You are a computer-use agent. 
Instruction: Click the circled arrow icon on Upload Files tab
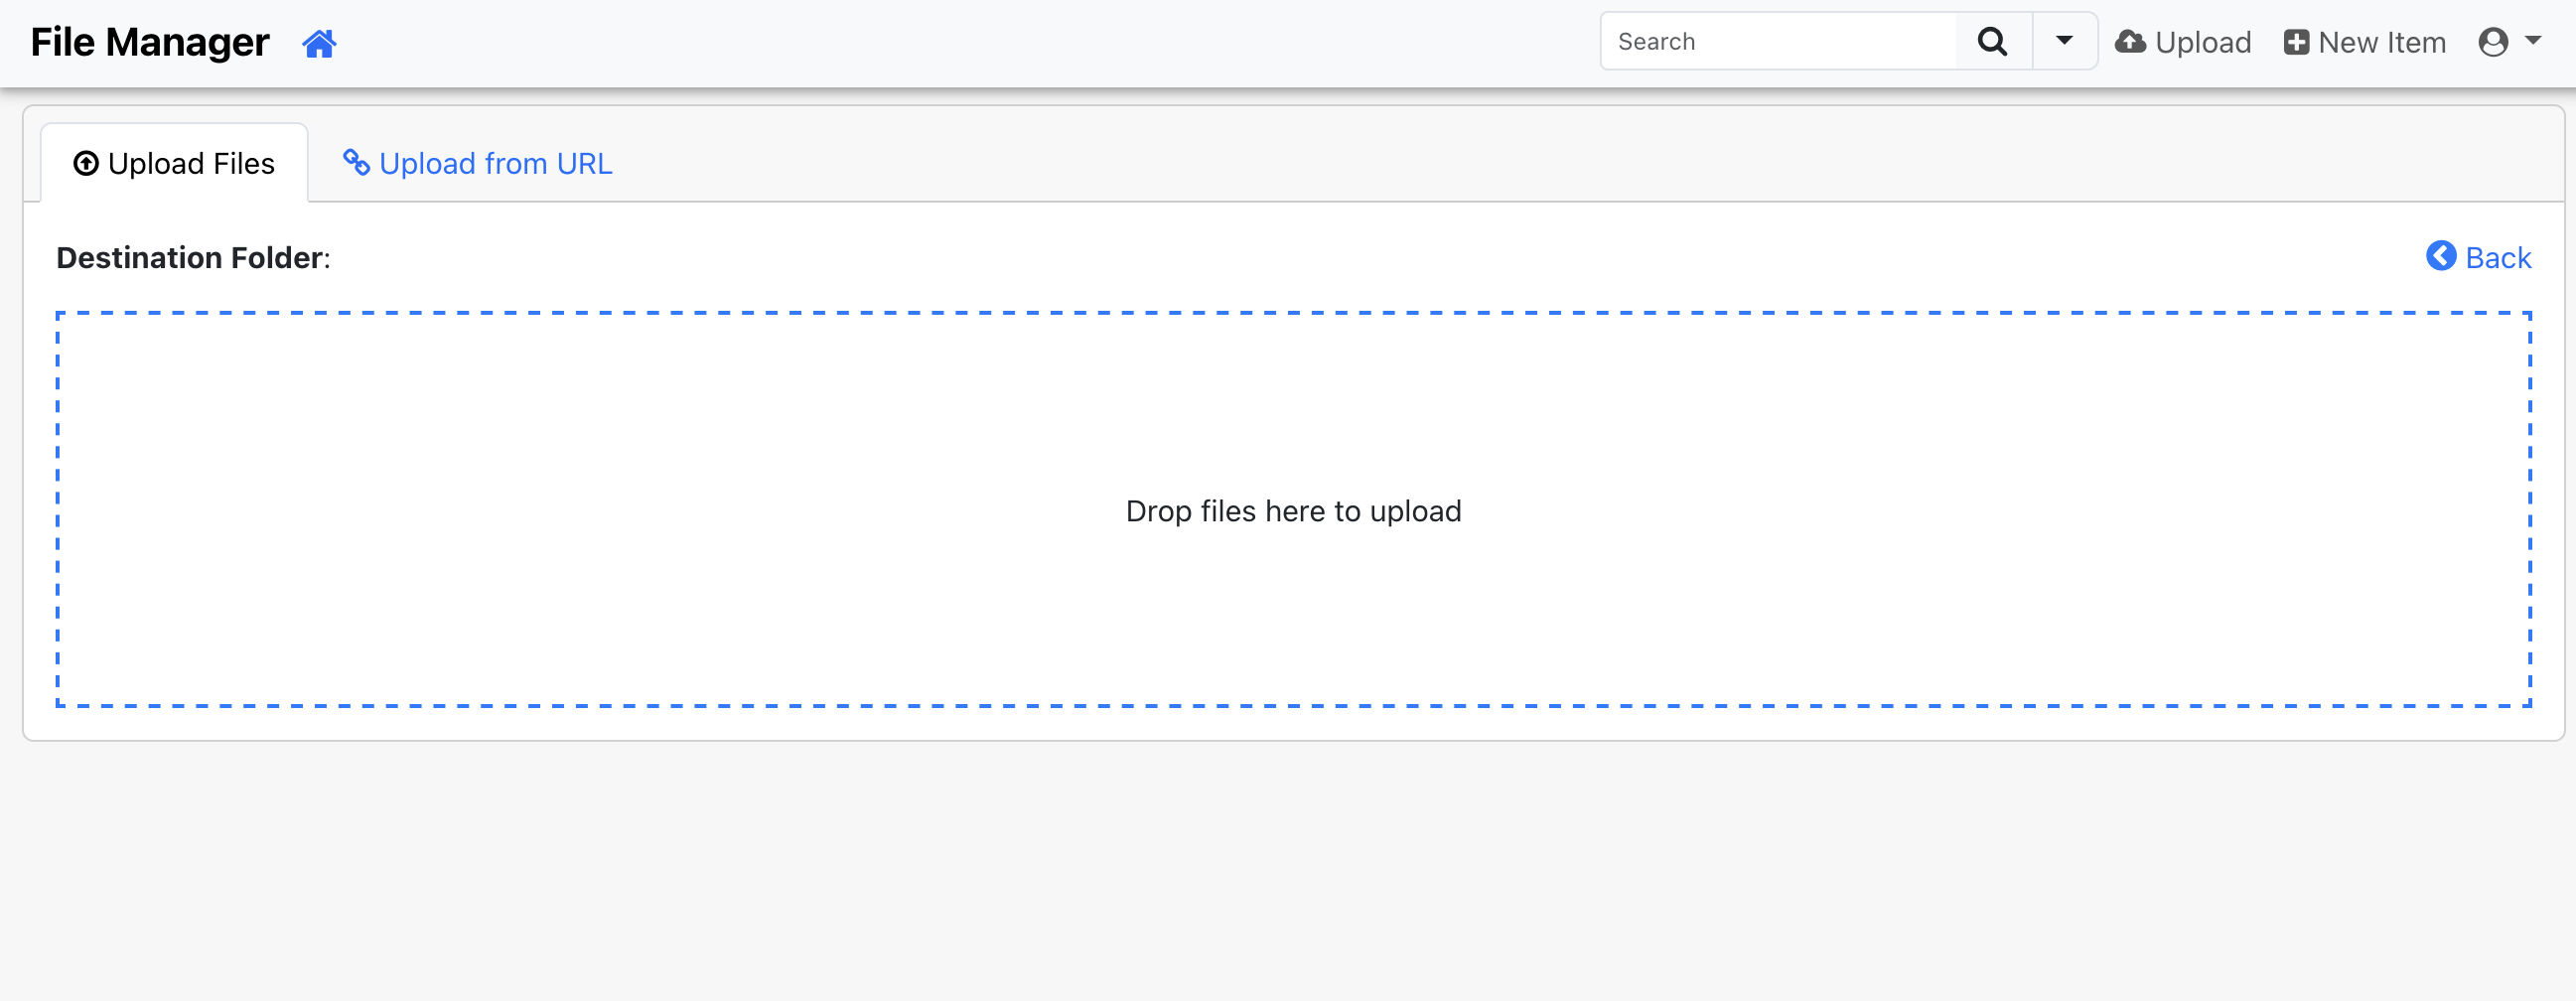click(x=86, y=163)
